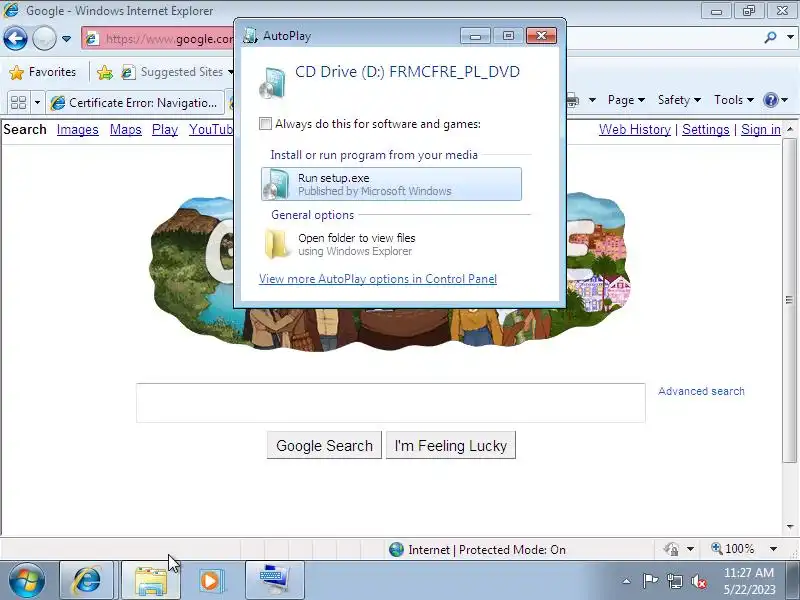Open Web History link
This screenshot has width=800, height=600.
[635, 130]
